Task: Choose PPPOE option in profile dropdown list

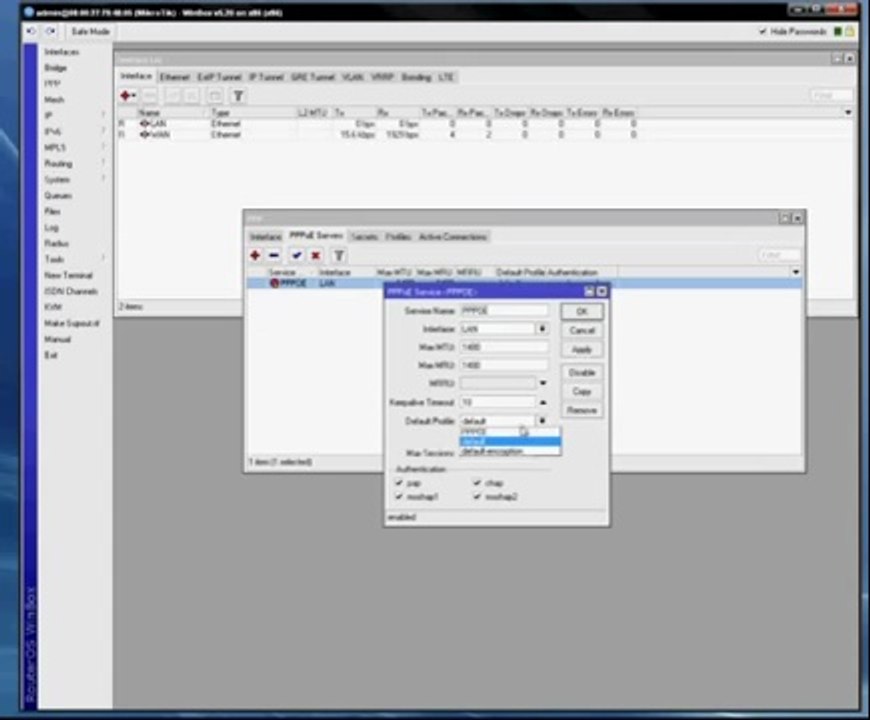Action: coord(510,432)
